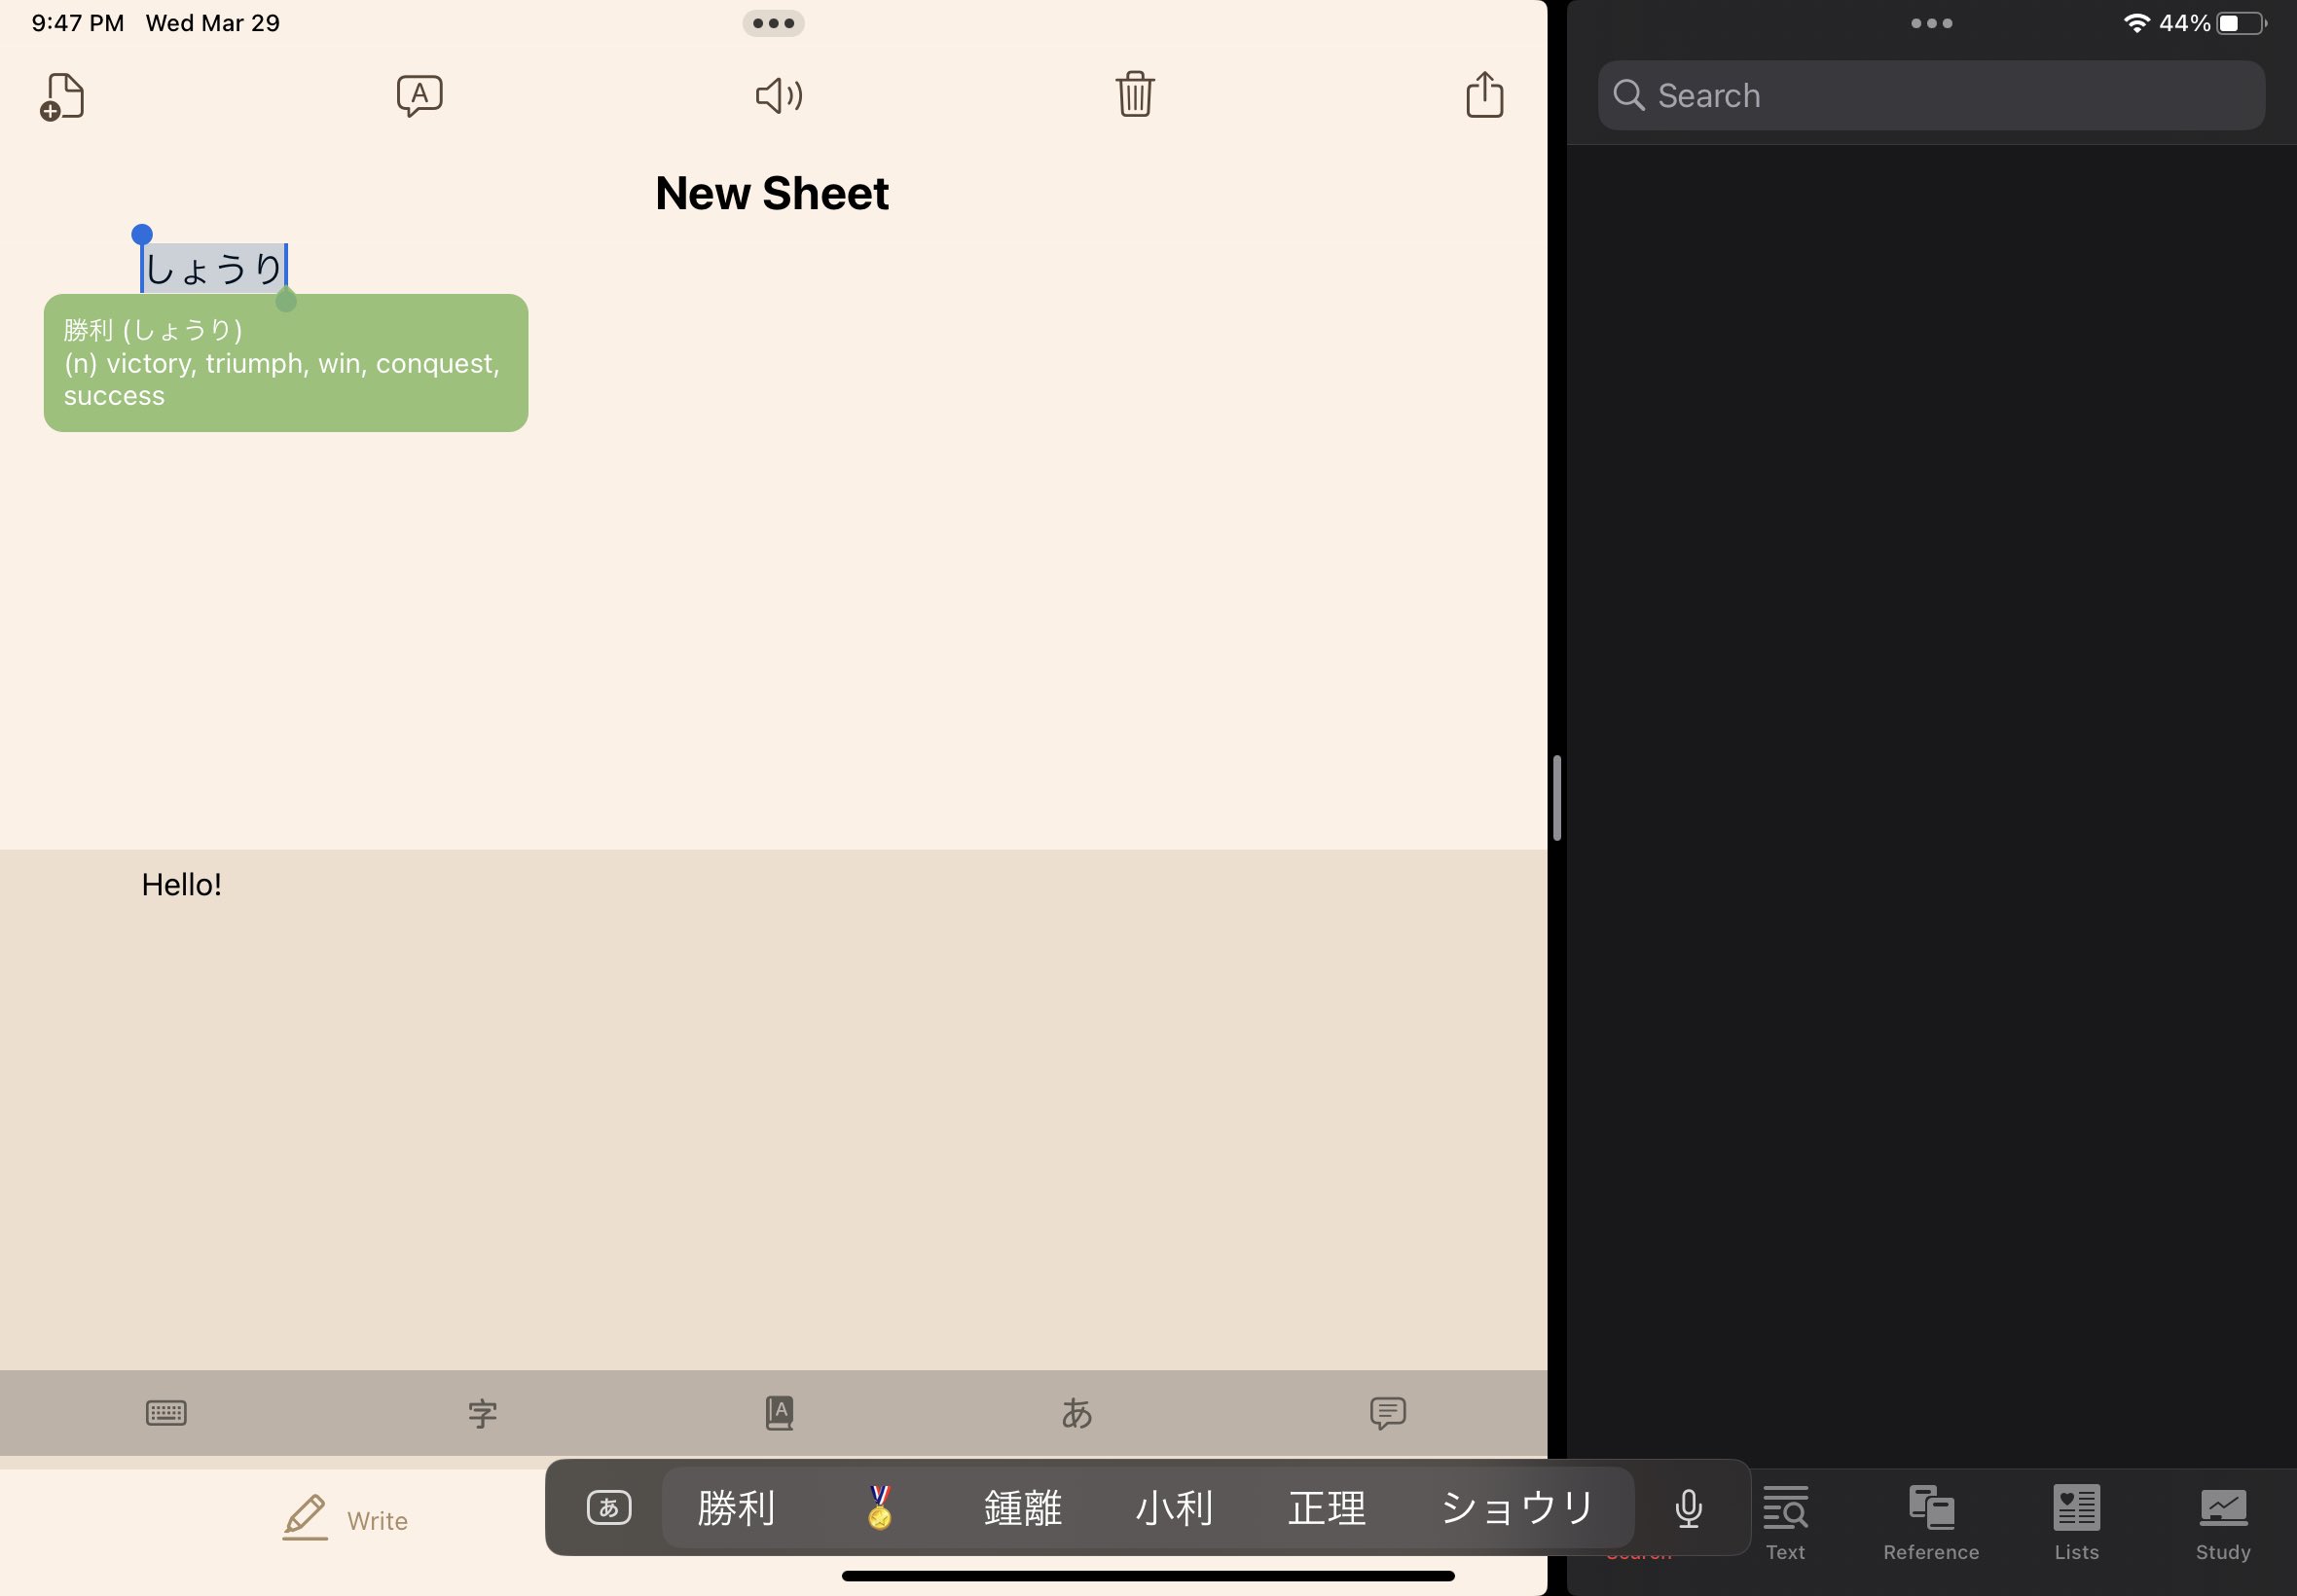This screenshot has height=1596, width=2297.
Task: Open the comment bubble icon in toolbar
Action: click(x=1387, y=1413)
